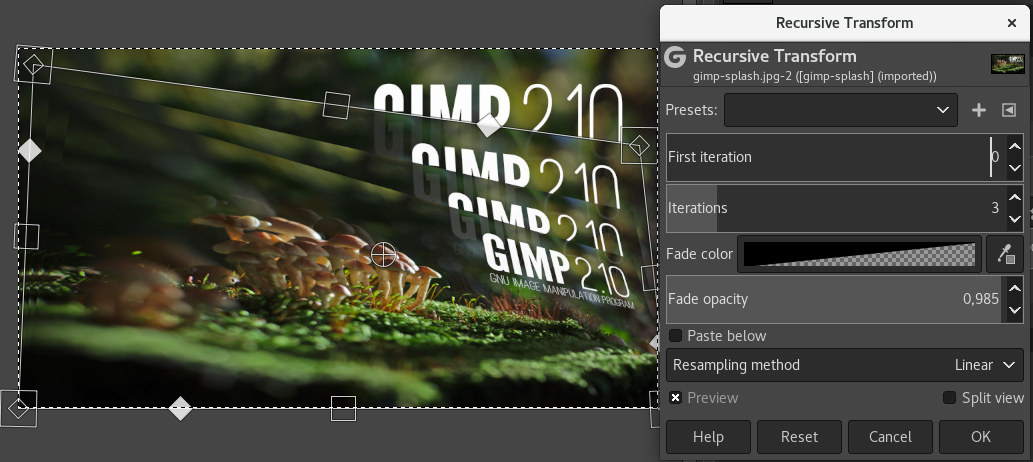Click the Iterations slider bar

point(836,208)
